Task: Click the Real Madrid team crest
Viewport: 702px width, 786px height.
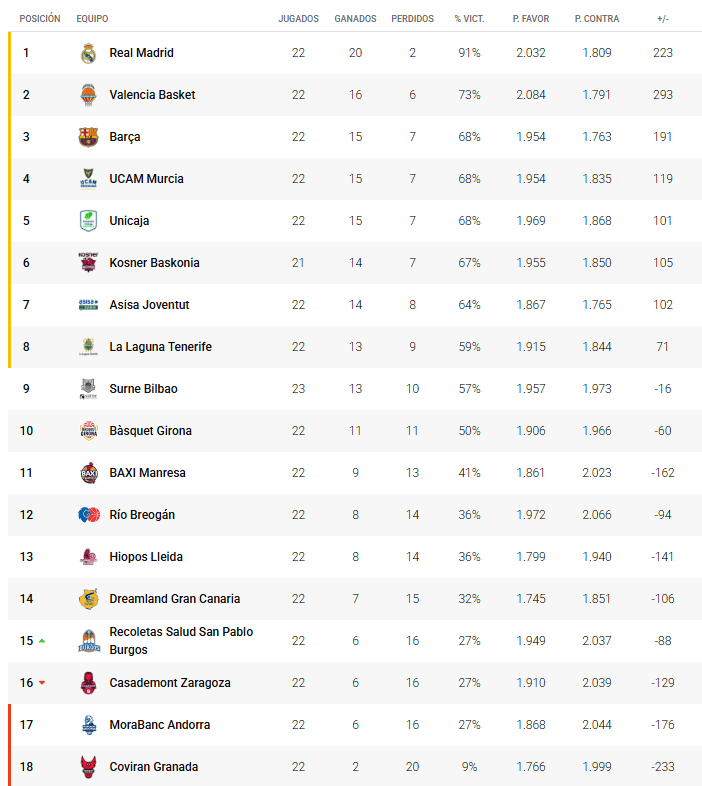Action: tap(88, 53)
